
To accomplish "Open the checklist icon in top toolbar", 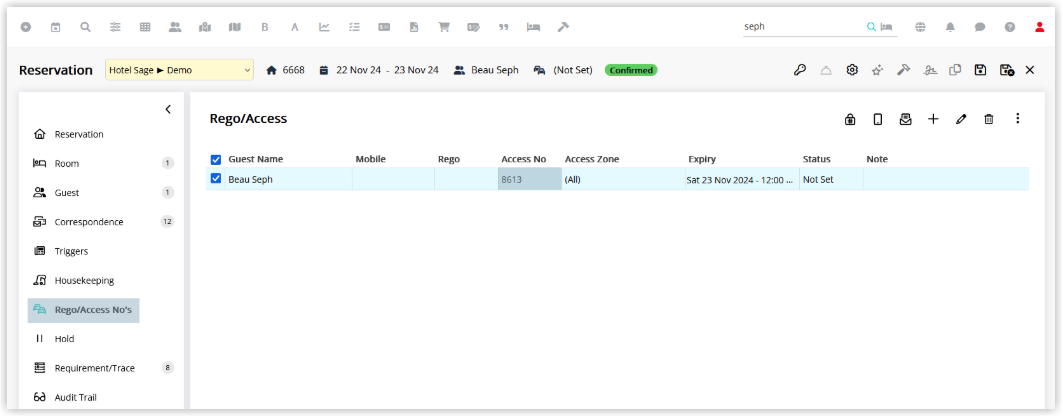I will coord(354,27).
